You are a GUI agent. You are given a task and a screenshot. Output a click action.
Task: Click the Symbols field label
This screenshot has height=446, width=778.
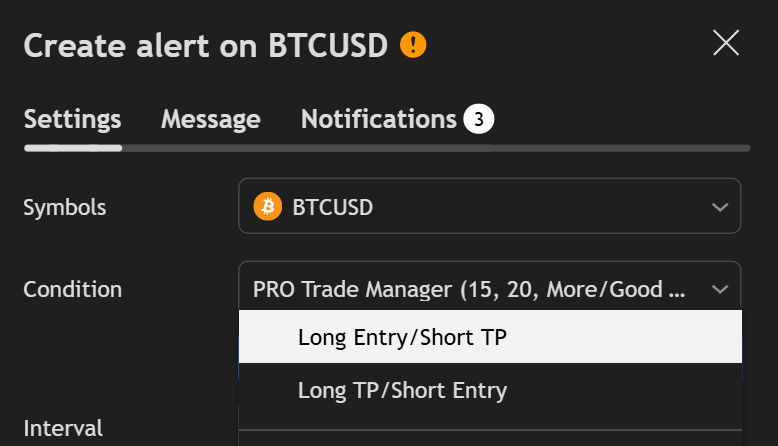64,207
